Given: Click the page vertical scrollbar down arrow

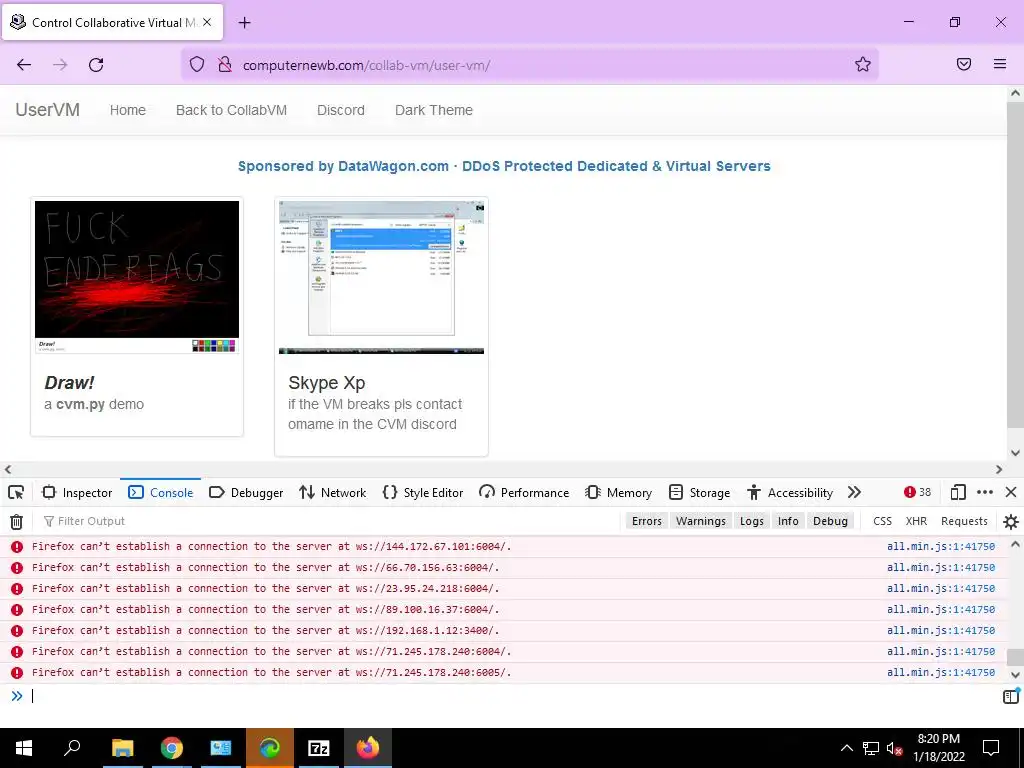Looking at the screenshot, I should click(x=1015, y=453).
